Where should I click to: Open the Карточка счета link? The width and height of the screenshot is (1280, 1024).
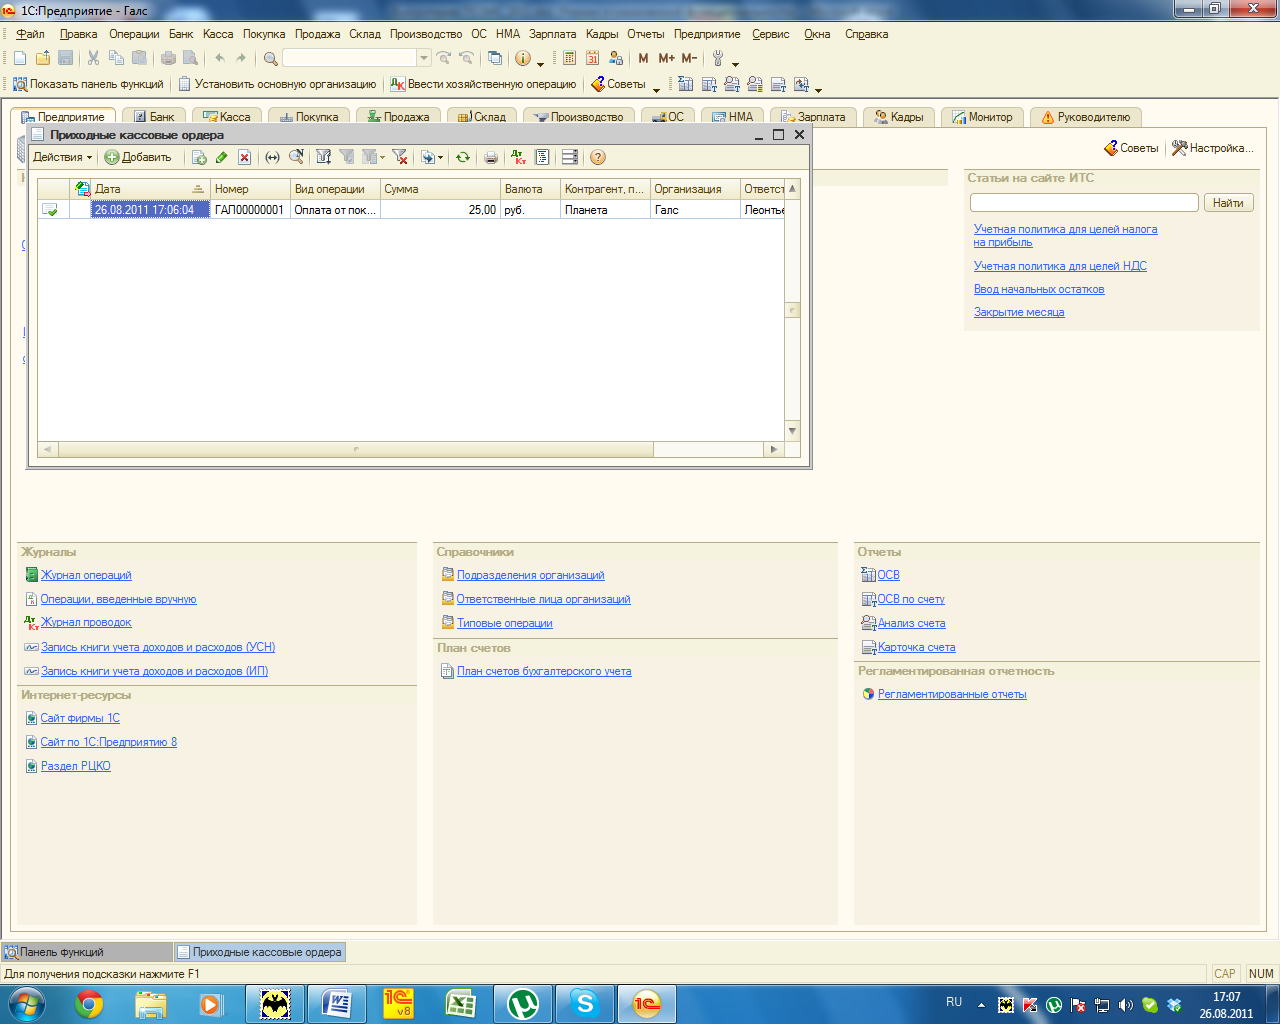(916, 647)
